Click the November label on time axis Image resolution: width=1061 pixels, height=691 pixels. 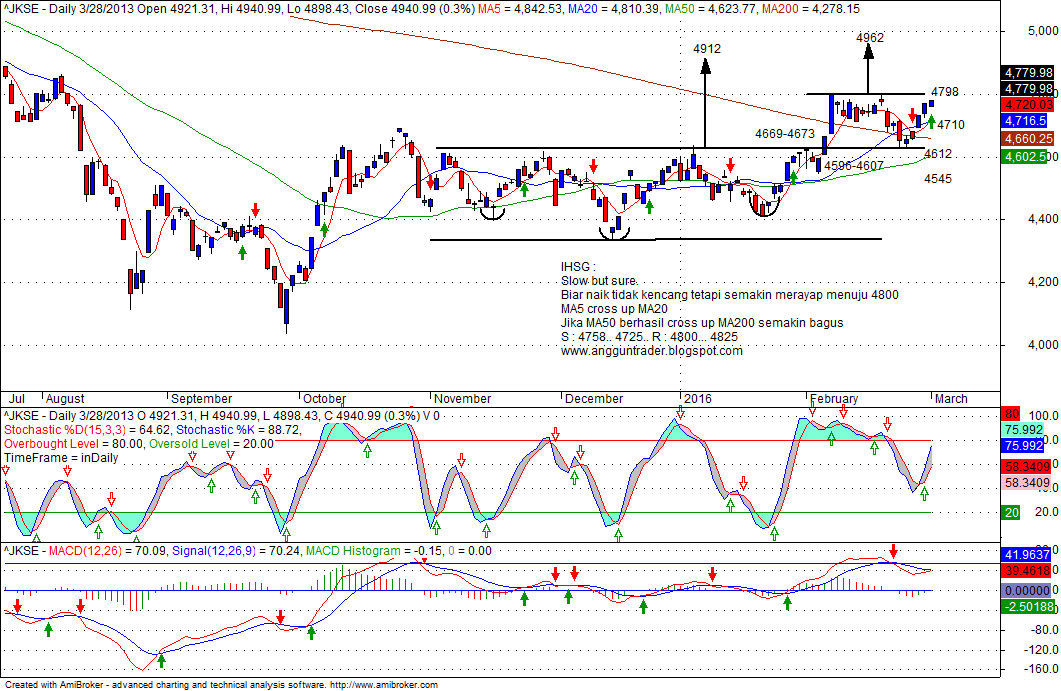462,399
